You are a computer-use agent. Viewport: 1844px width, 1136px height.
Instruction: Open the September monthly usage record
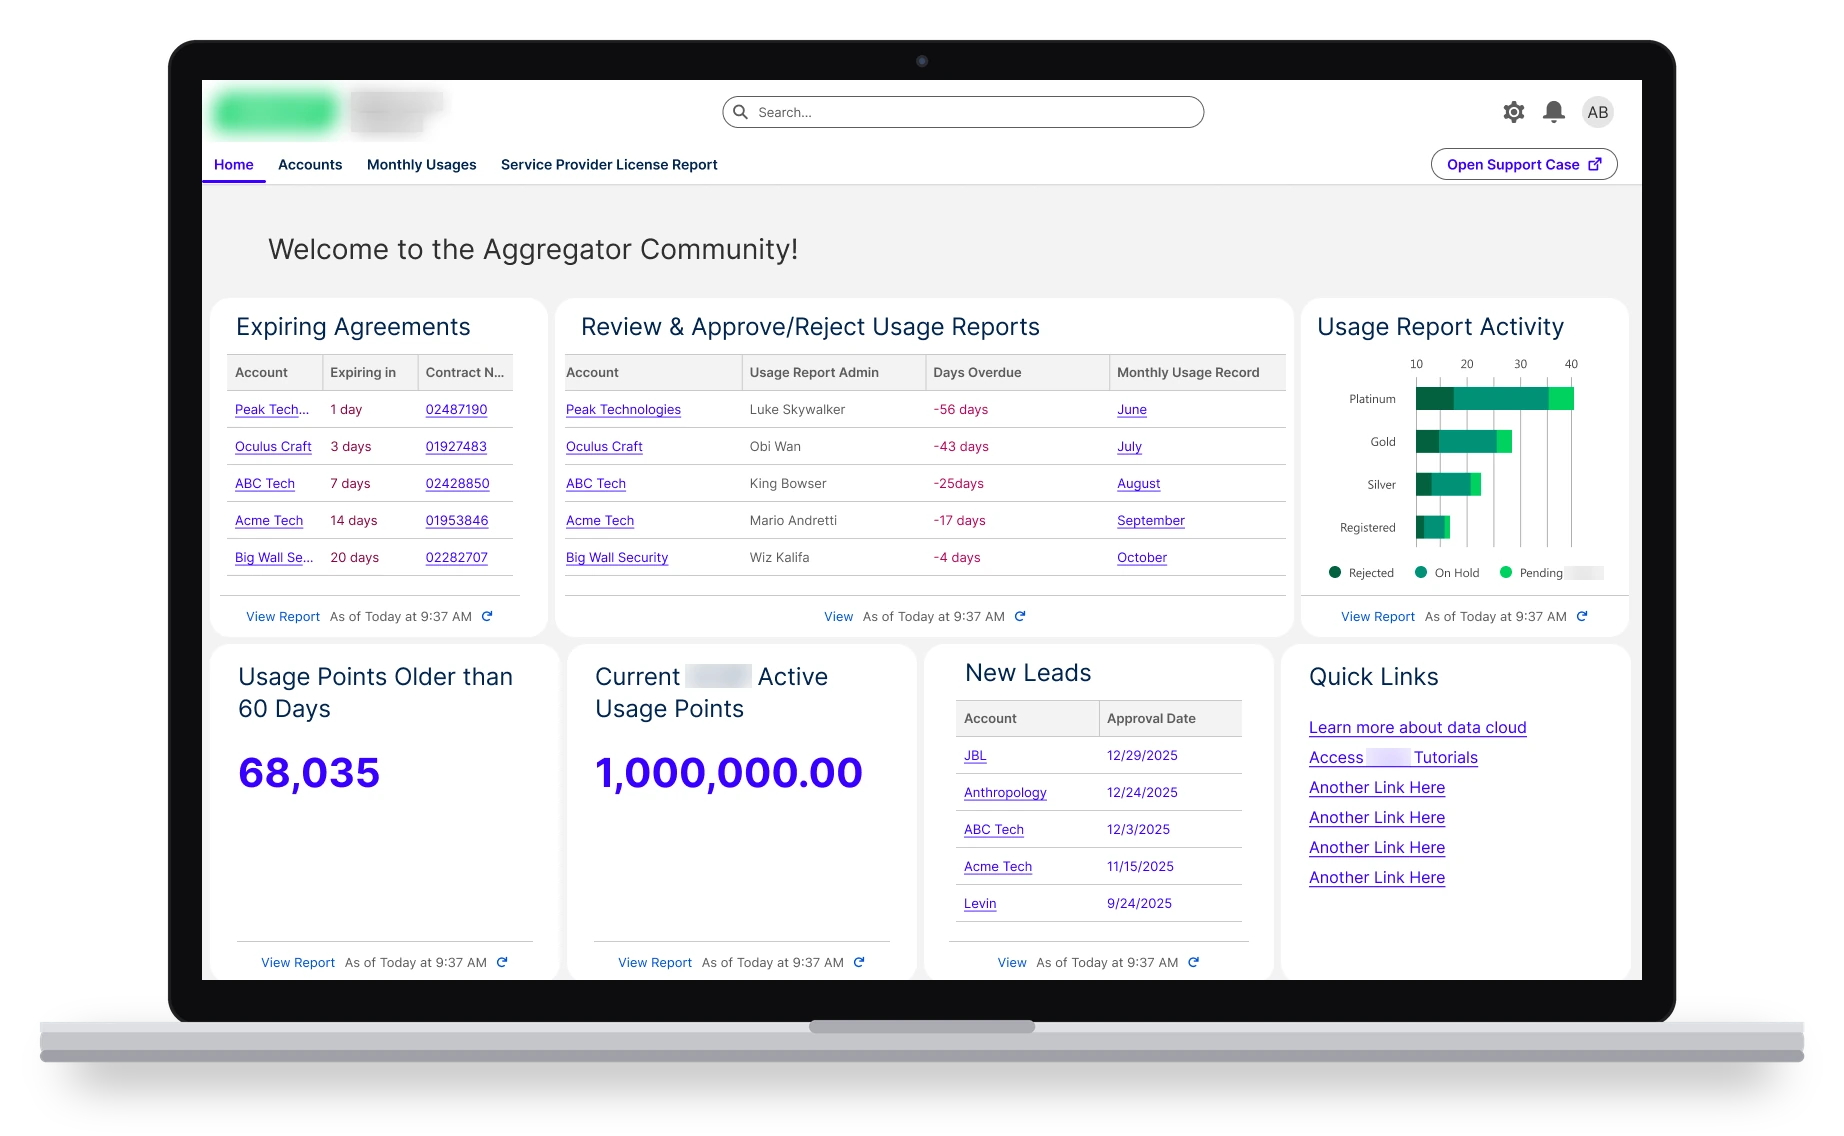click(1151, 520)
